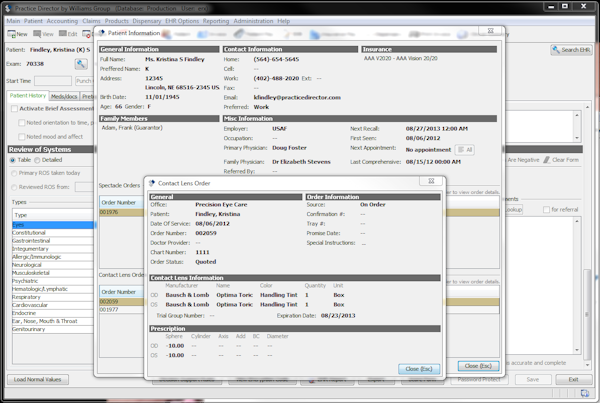Select Gastrointestinal in Types list

[53, 241]
